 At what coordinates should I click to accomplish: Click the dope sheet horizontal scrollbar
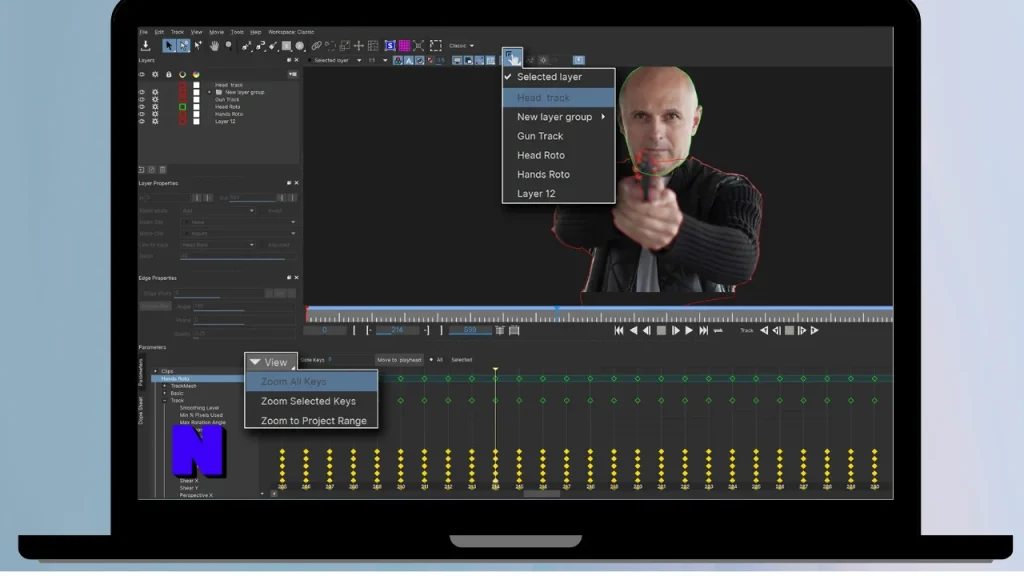pos(541,494)
